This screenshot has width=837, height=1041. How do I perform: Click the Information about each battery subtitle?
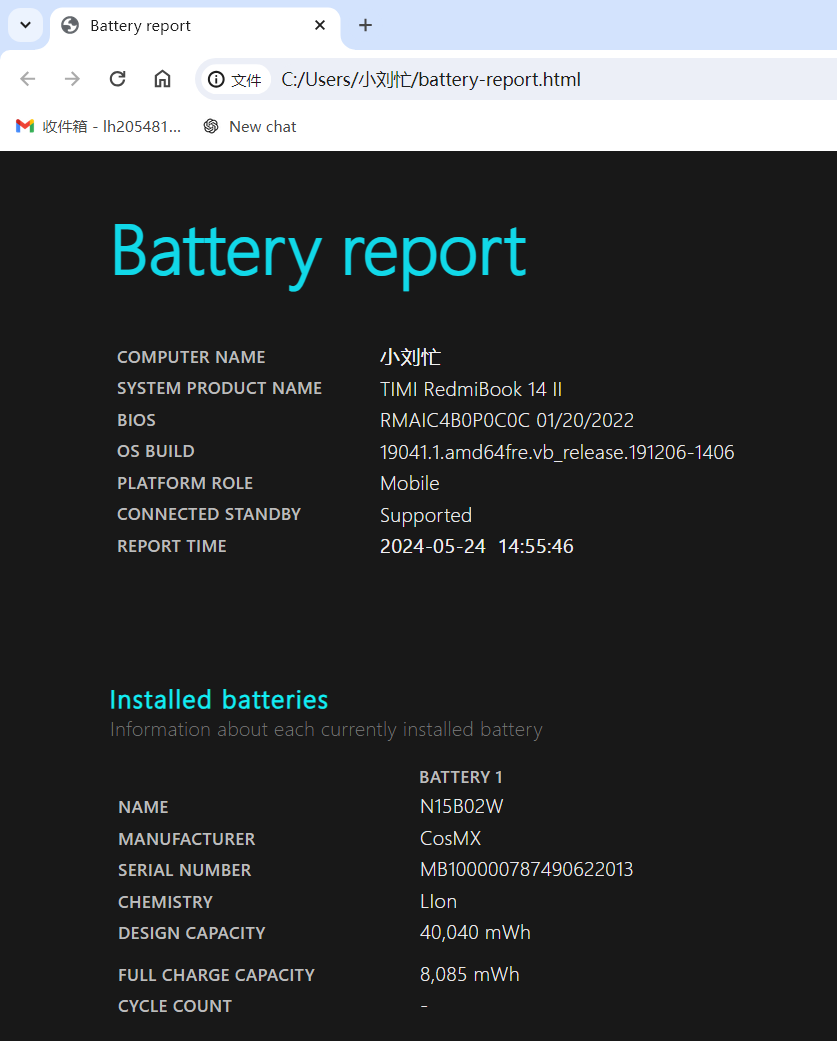tap(326, 730)
